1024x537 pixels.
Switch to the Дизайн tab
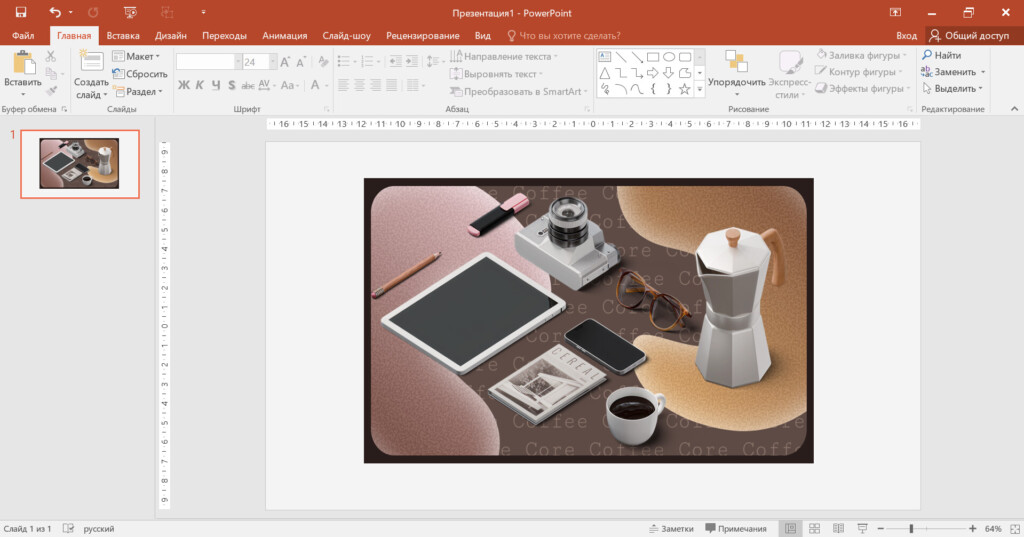170,35
